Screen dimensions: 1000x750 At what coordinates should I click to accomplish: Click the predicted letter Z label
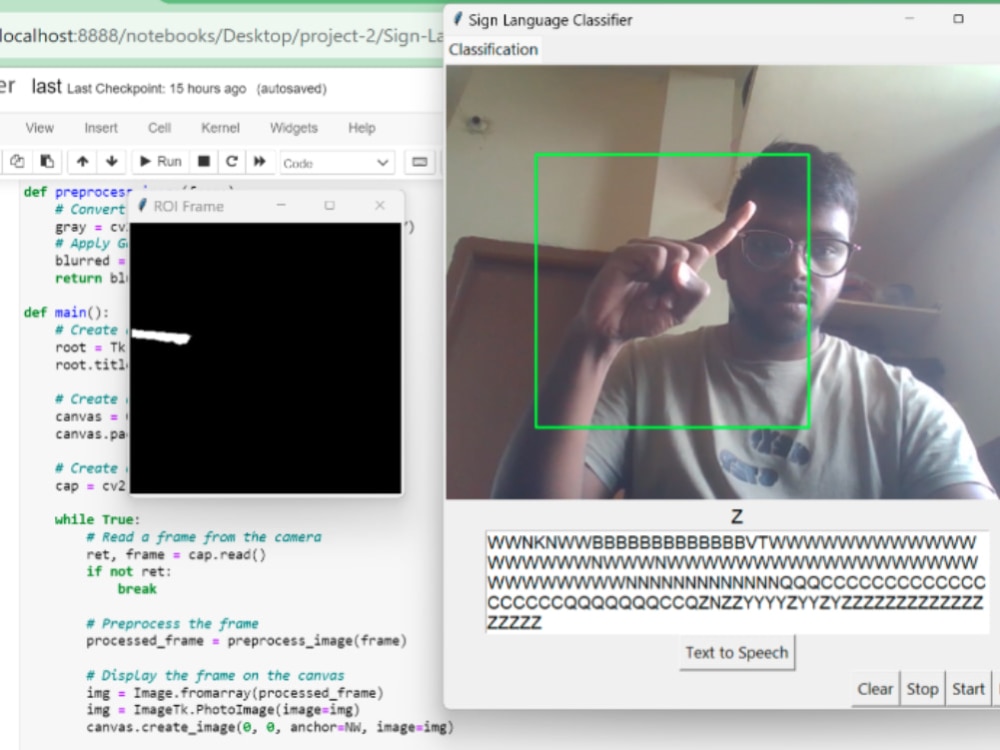click(737, 517)
